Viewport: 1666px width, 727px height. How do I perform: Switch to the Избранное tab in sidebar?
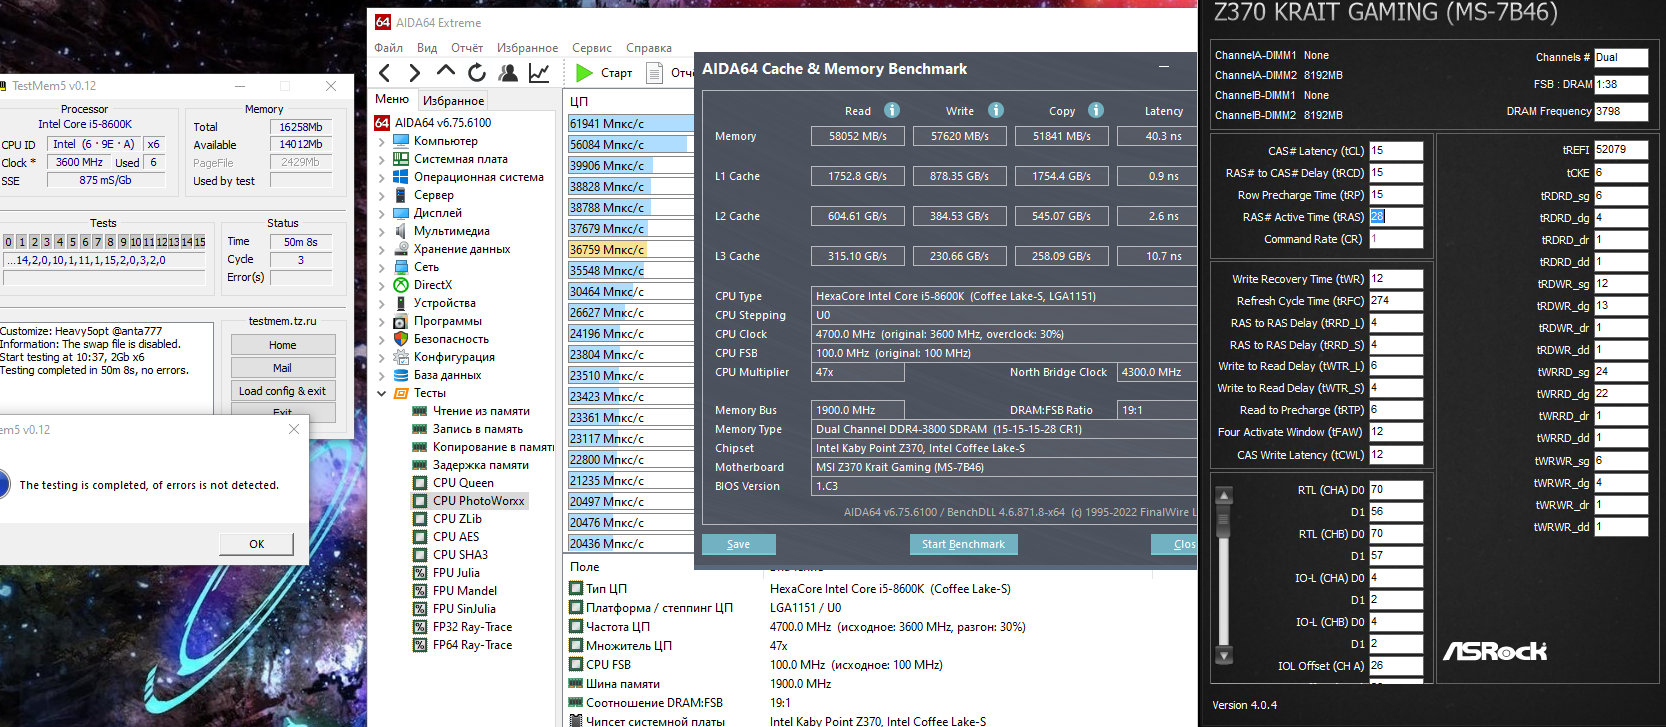click(453, 100)
